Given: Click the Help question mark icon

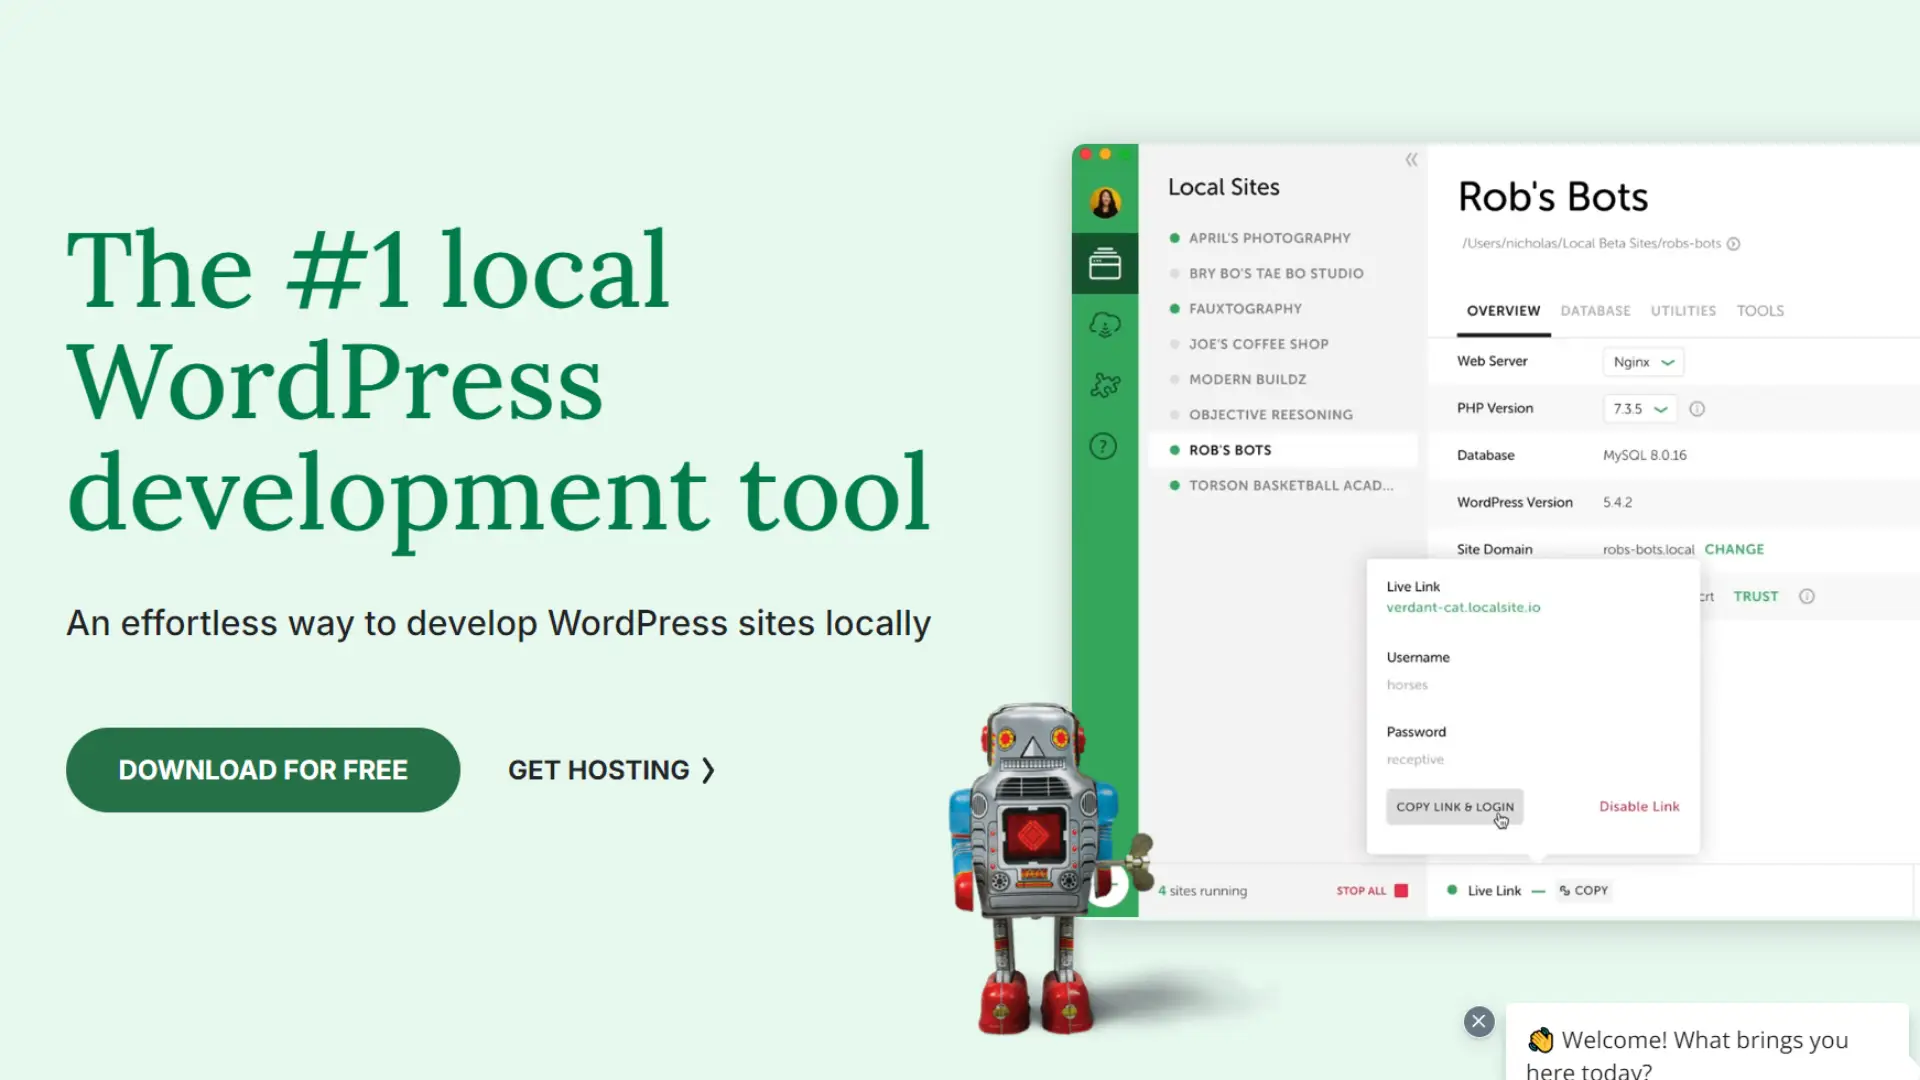Looking at the screenshot, I should click(1103, 446).
